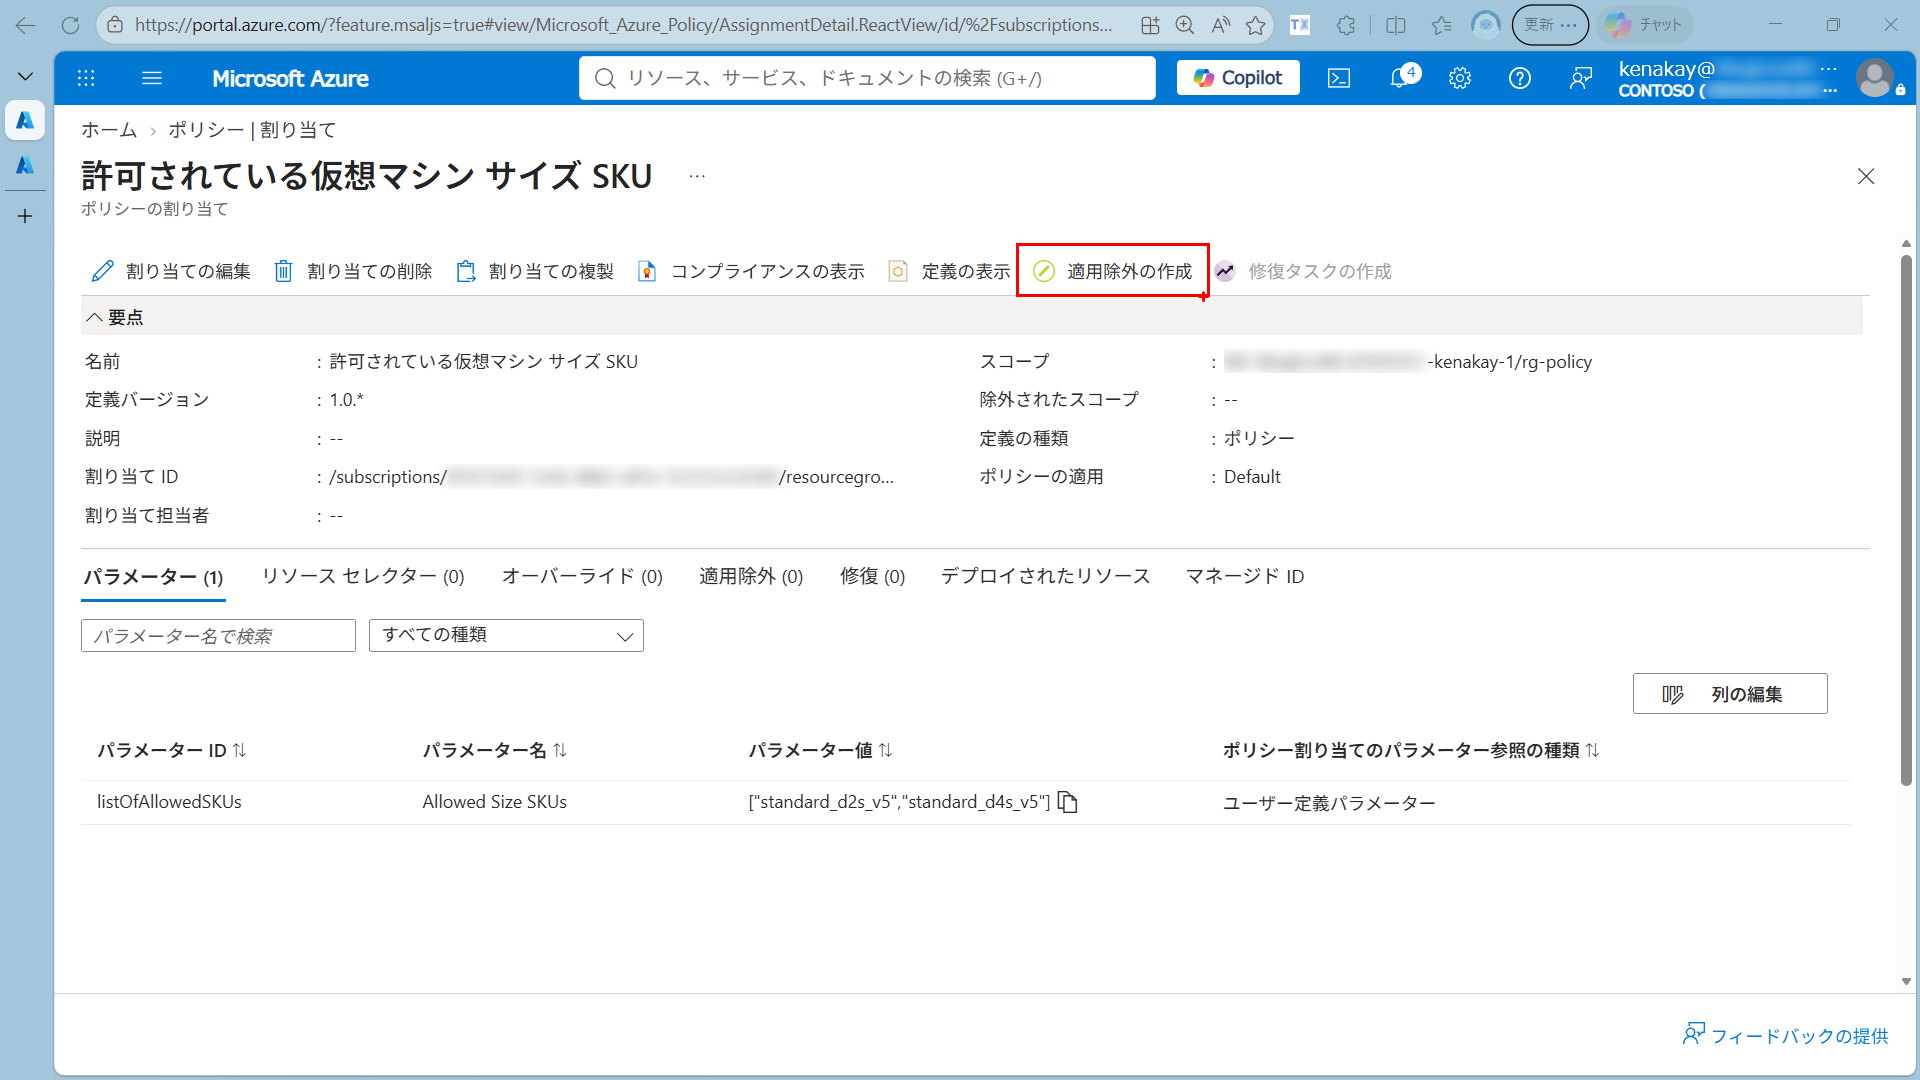
Task: Click the scope value ending rg-policy
Action: (x=1408, y=362)
